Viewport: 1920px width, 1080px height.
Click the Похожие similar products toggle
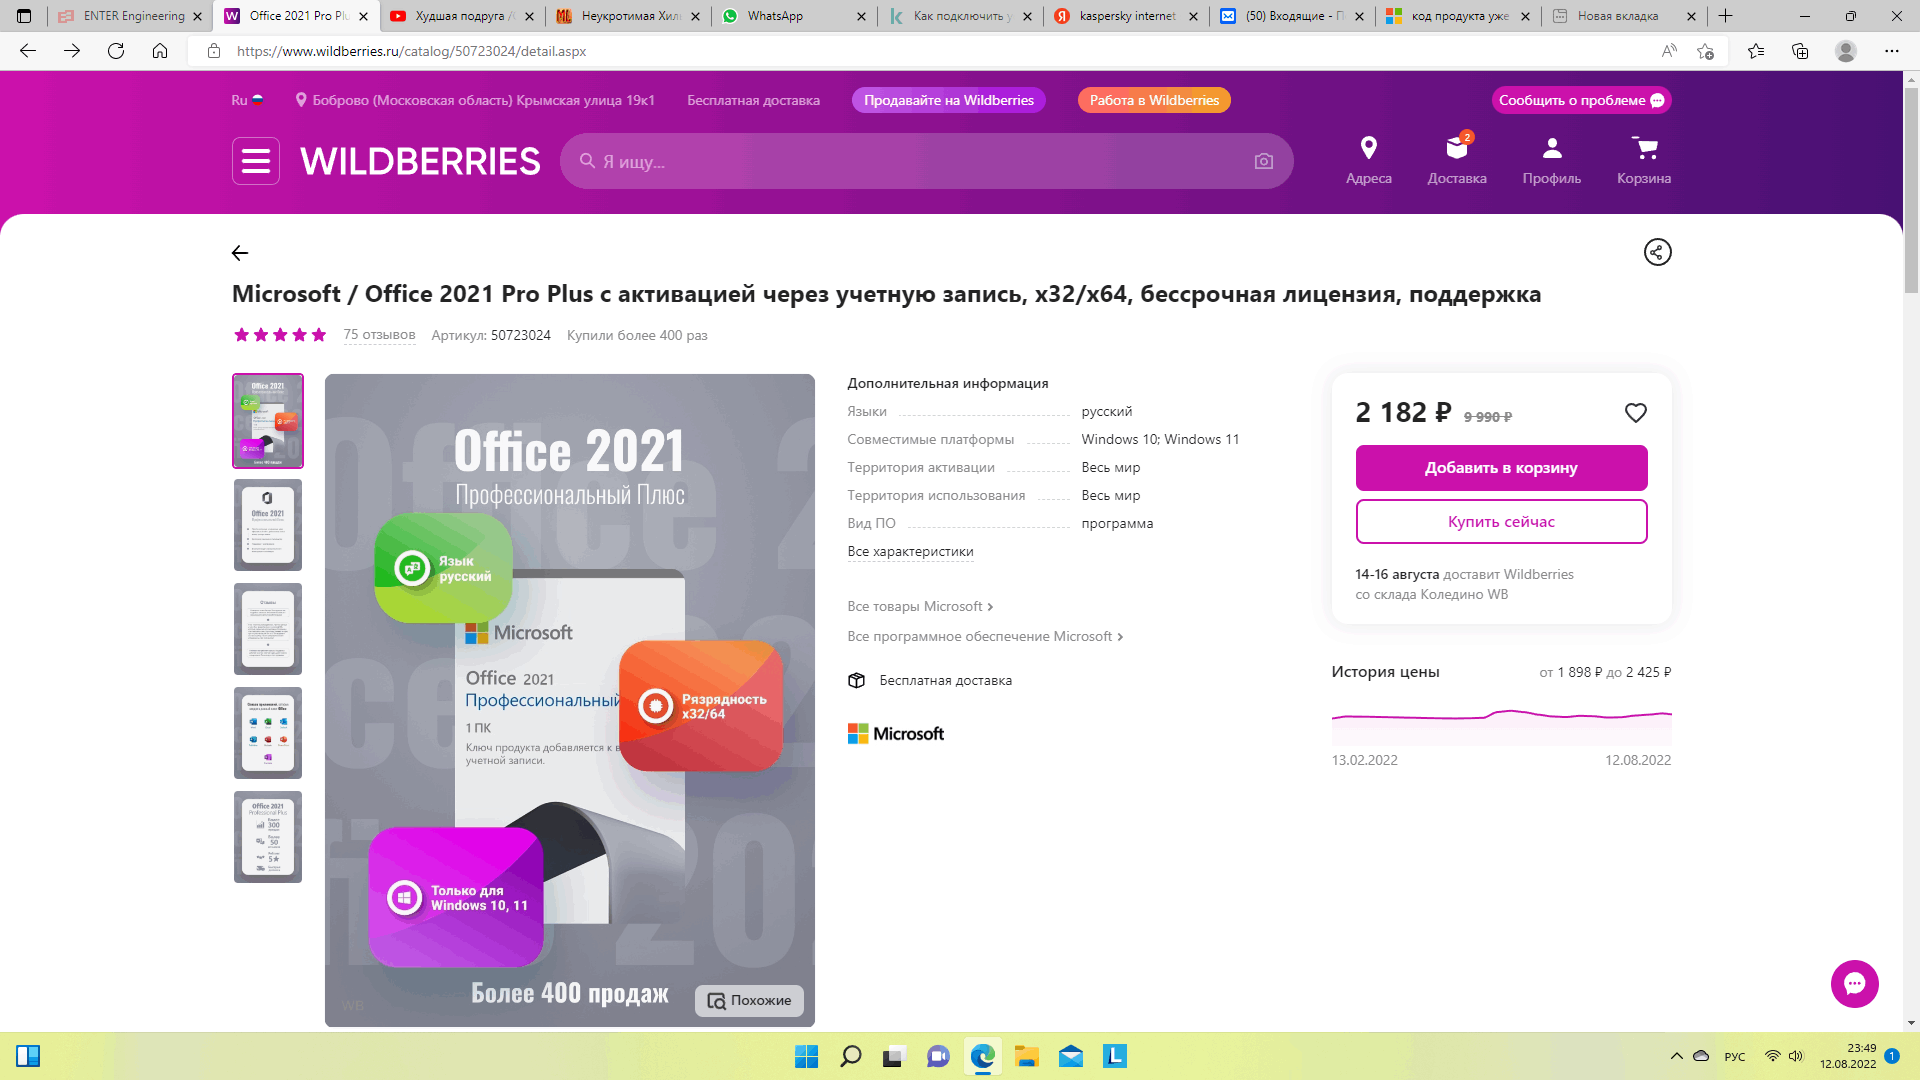(x=750, y=1000)
